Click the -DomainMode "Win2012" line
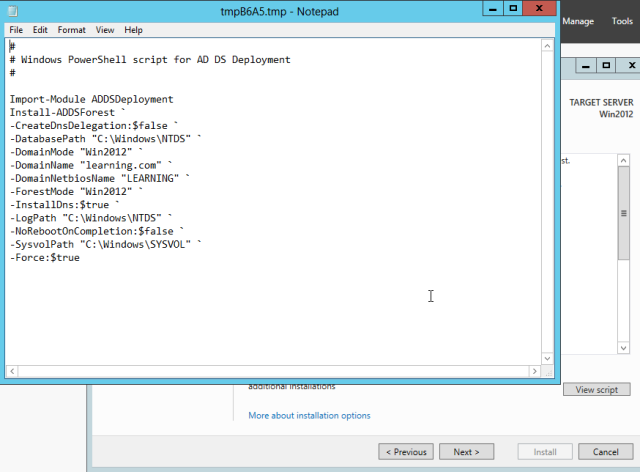The image size is (640, 472). pos(76,152)
